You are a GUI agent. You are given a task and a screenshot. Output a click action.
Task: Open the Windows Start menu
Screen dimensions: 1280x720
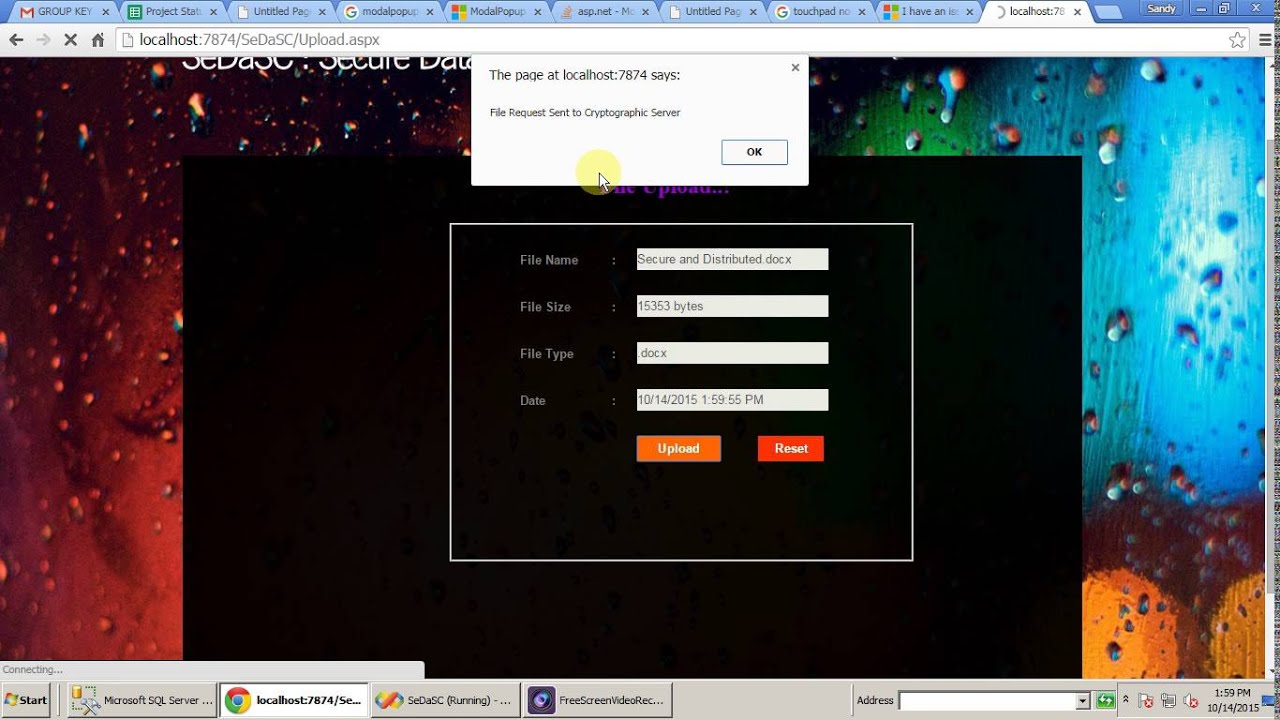(25, 700)
